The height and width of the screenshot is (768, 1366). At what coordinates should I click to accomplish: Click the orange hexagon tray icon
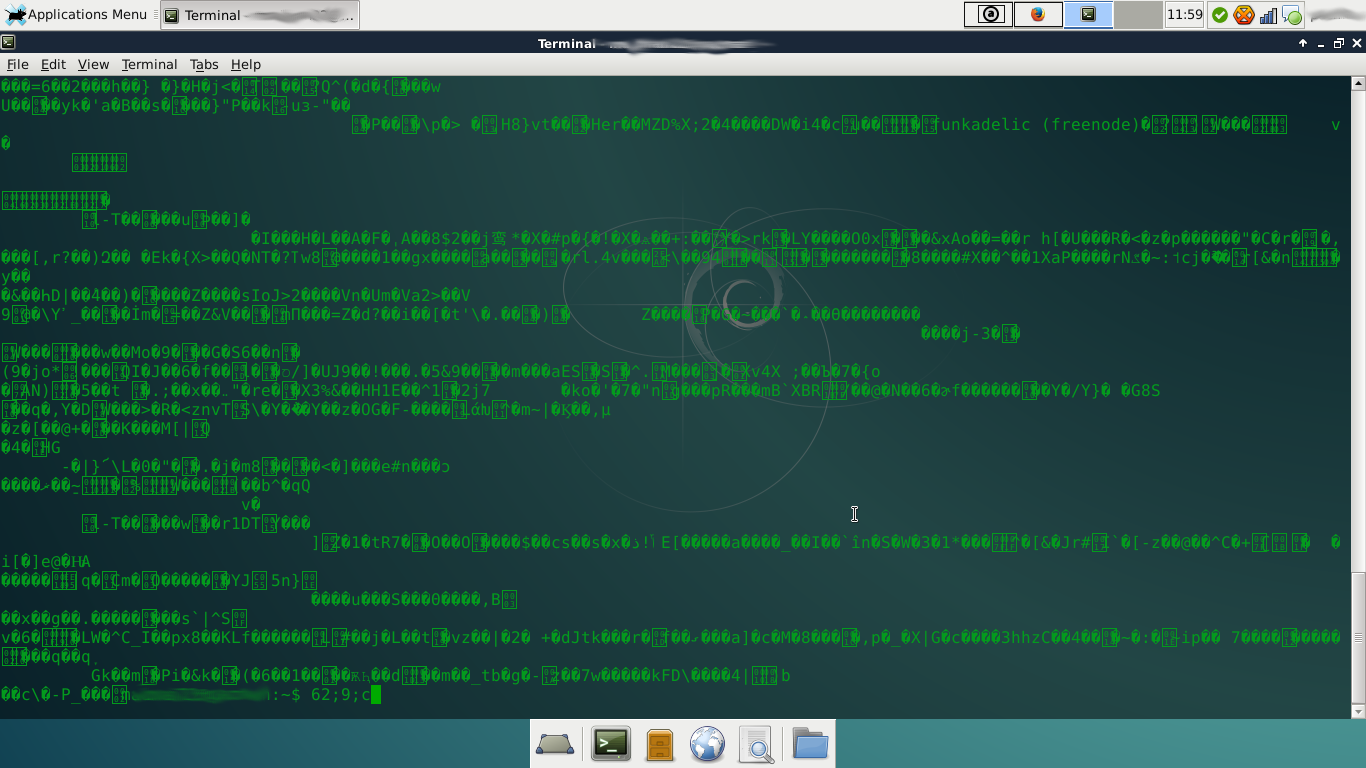[1244, 15]
